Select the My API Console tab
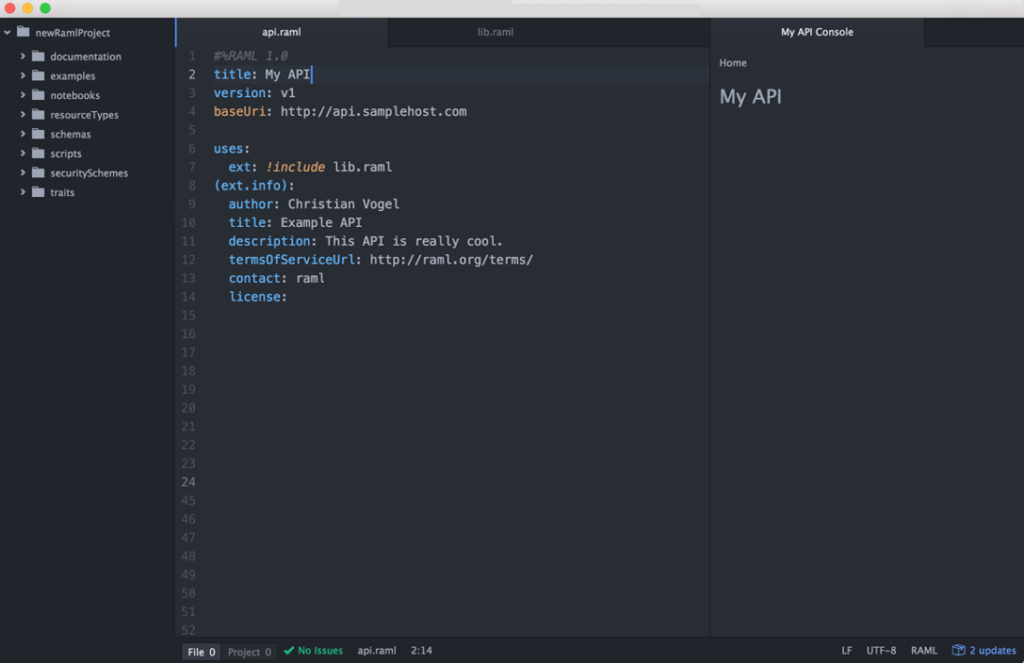This screenshot has height=663, width=1024. coord(817,32)
